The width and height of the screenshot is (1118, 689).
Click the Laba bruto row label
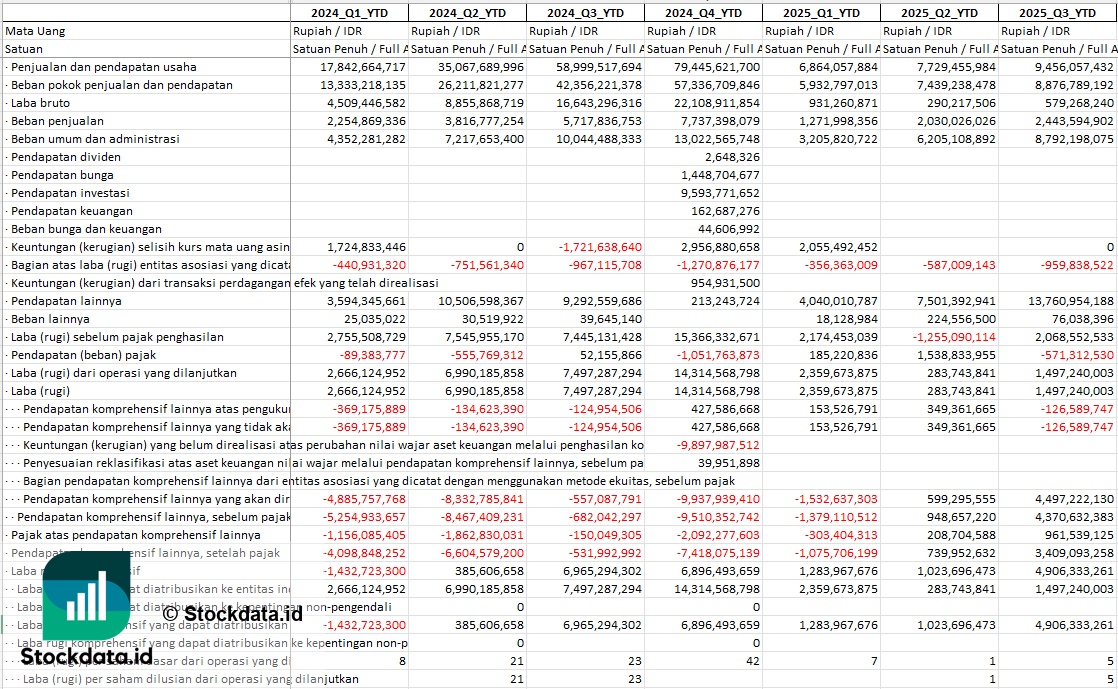click(x=40, y=103)
